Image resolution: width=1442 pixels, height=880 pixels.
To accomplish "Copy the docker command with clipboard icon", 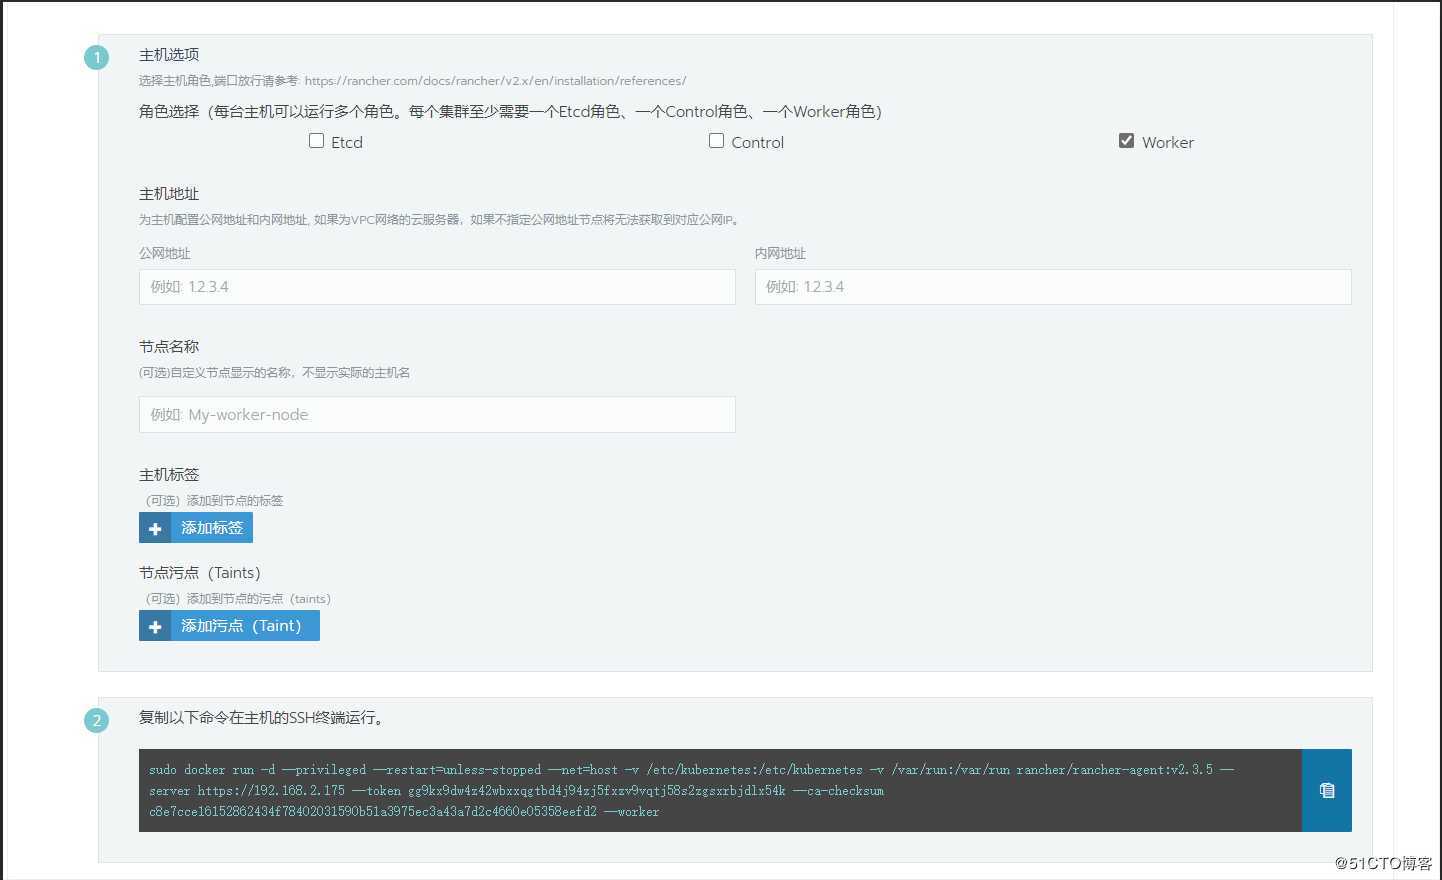I will pyautogui.click(x=1327, y=790).
